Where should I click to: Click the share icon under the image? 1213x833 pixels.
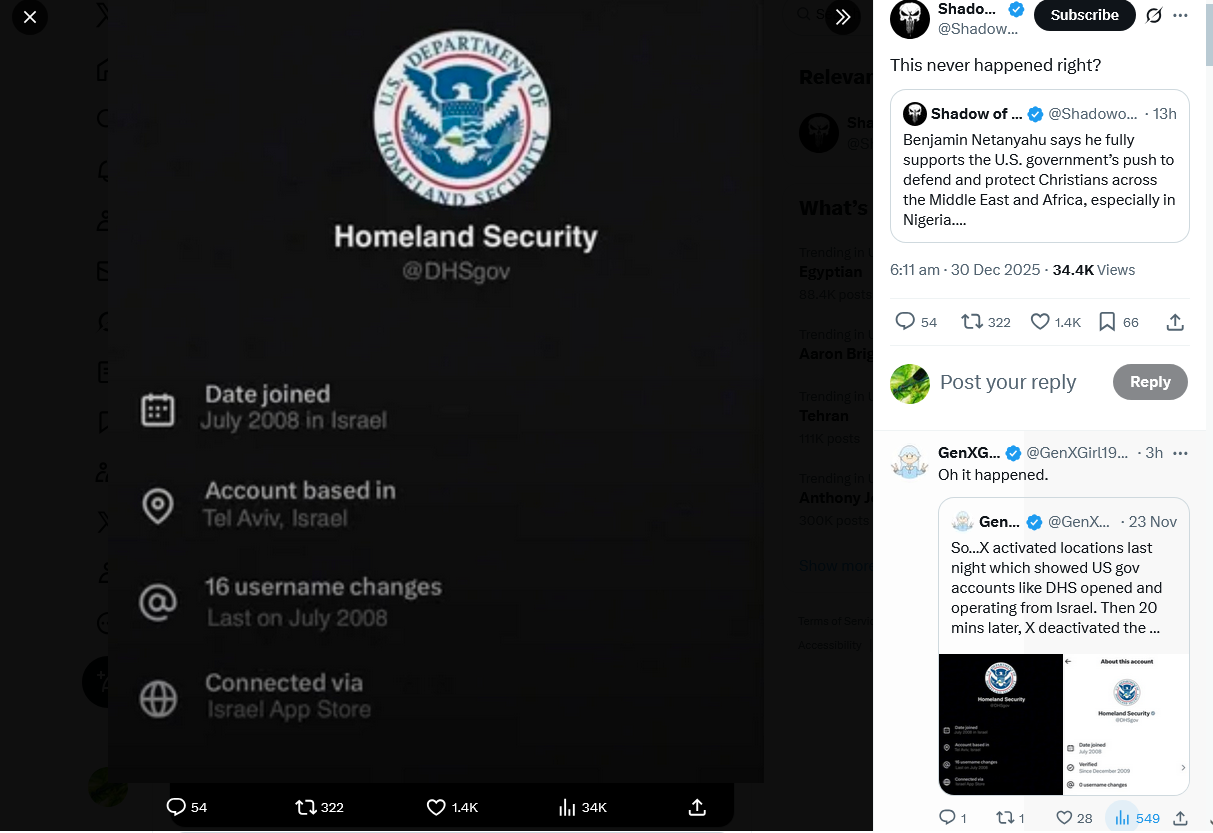698,807
